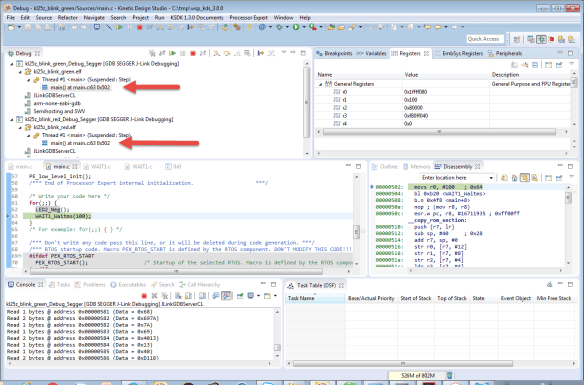Remove all terminated launches in Debug view
This screenshot has height=385, width=584.
[x=152, y=54]
